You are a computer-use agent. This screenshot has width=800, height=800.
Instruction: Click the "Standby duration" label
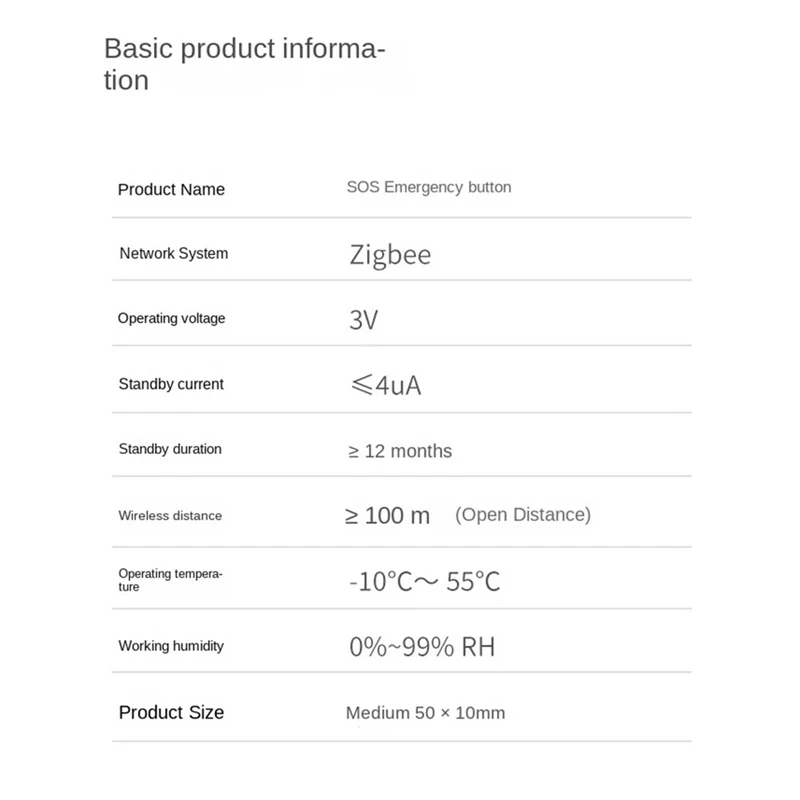(170, 449)
